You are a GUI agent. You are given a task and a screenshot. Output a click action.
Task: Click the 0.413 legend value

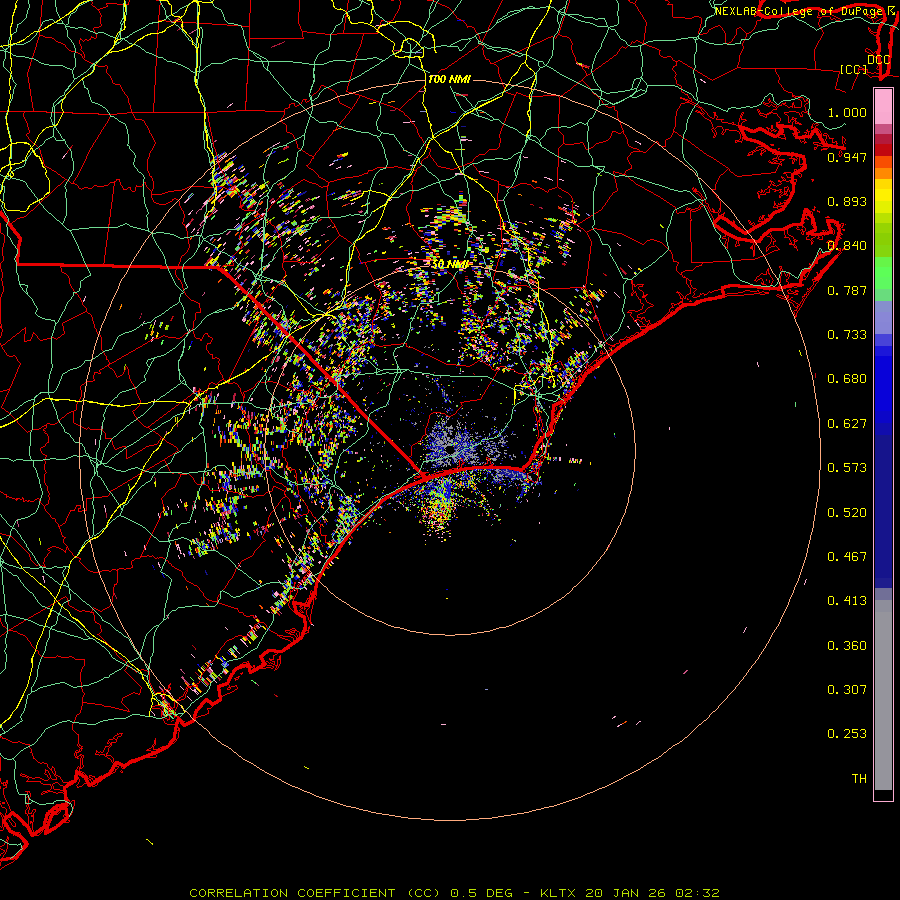[x=847, y=600]
